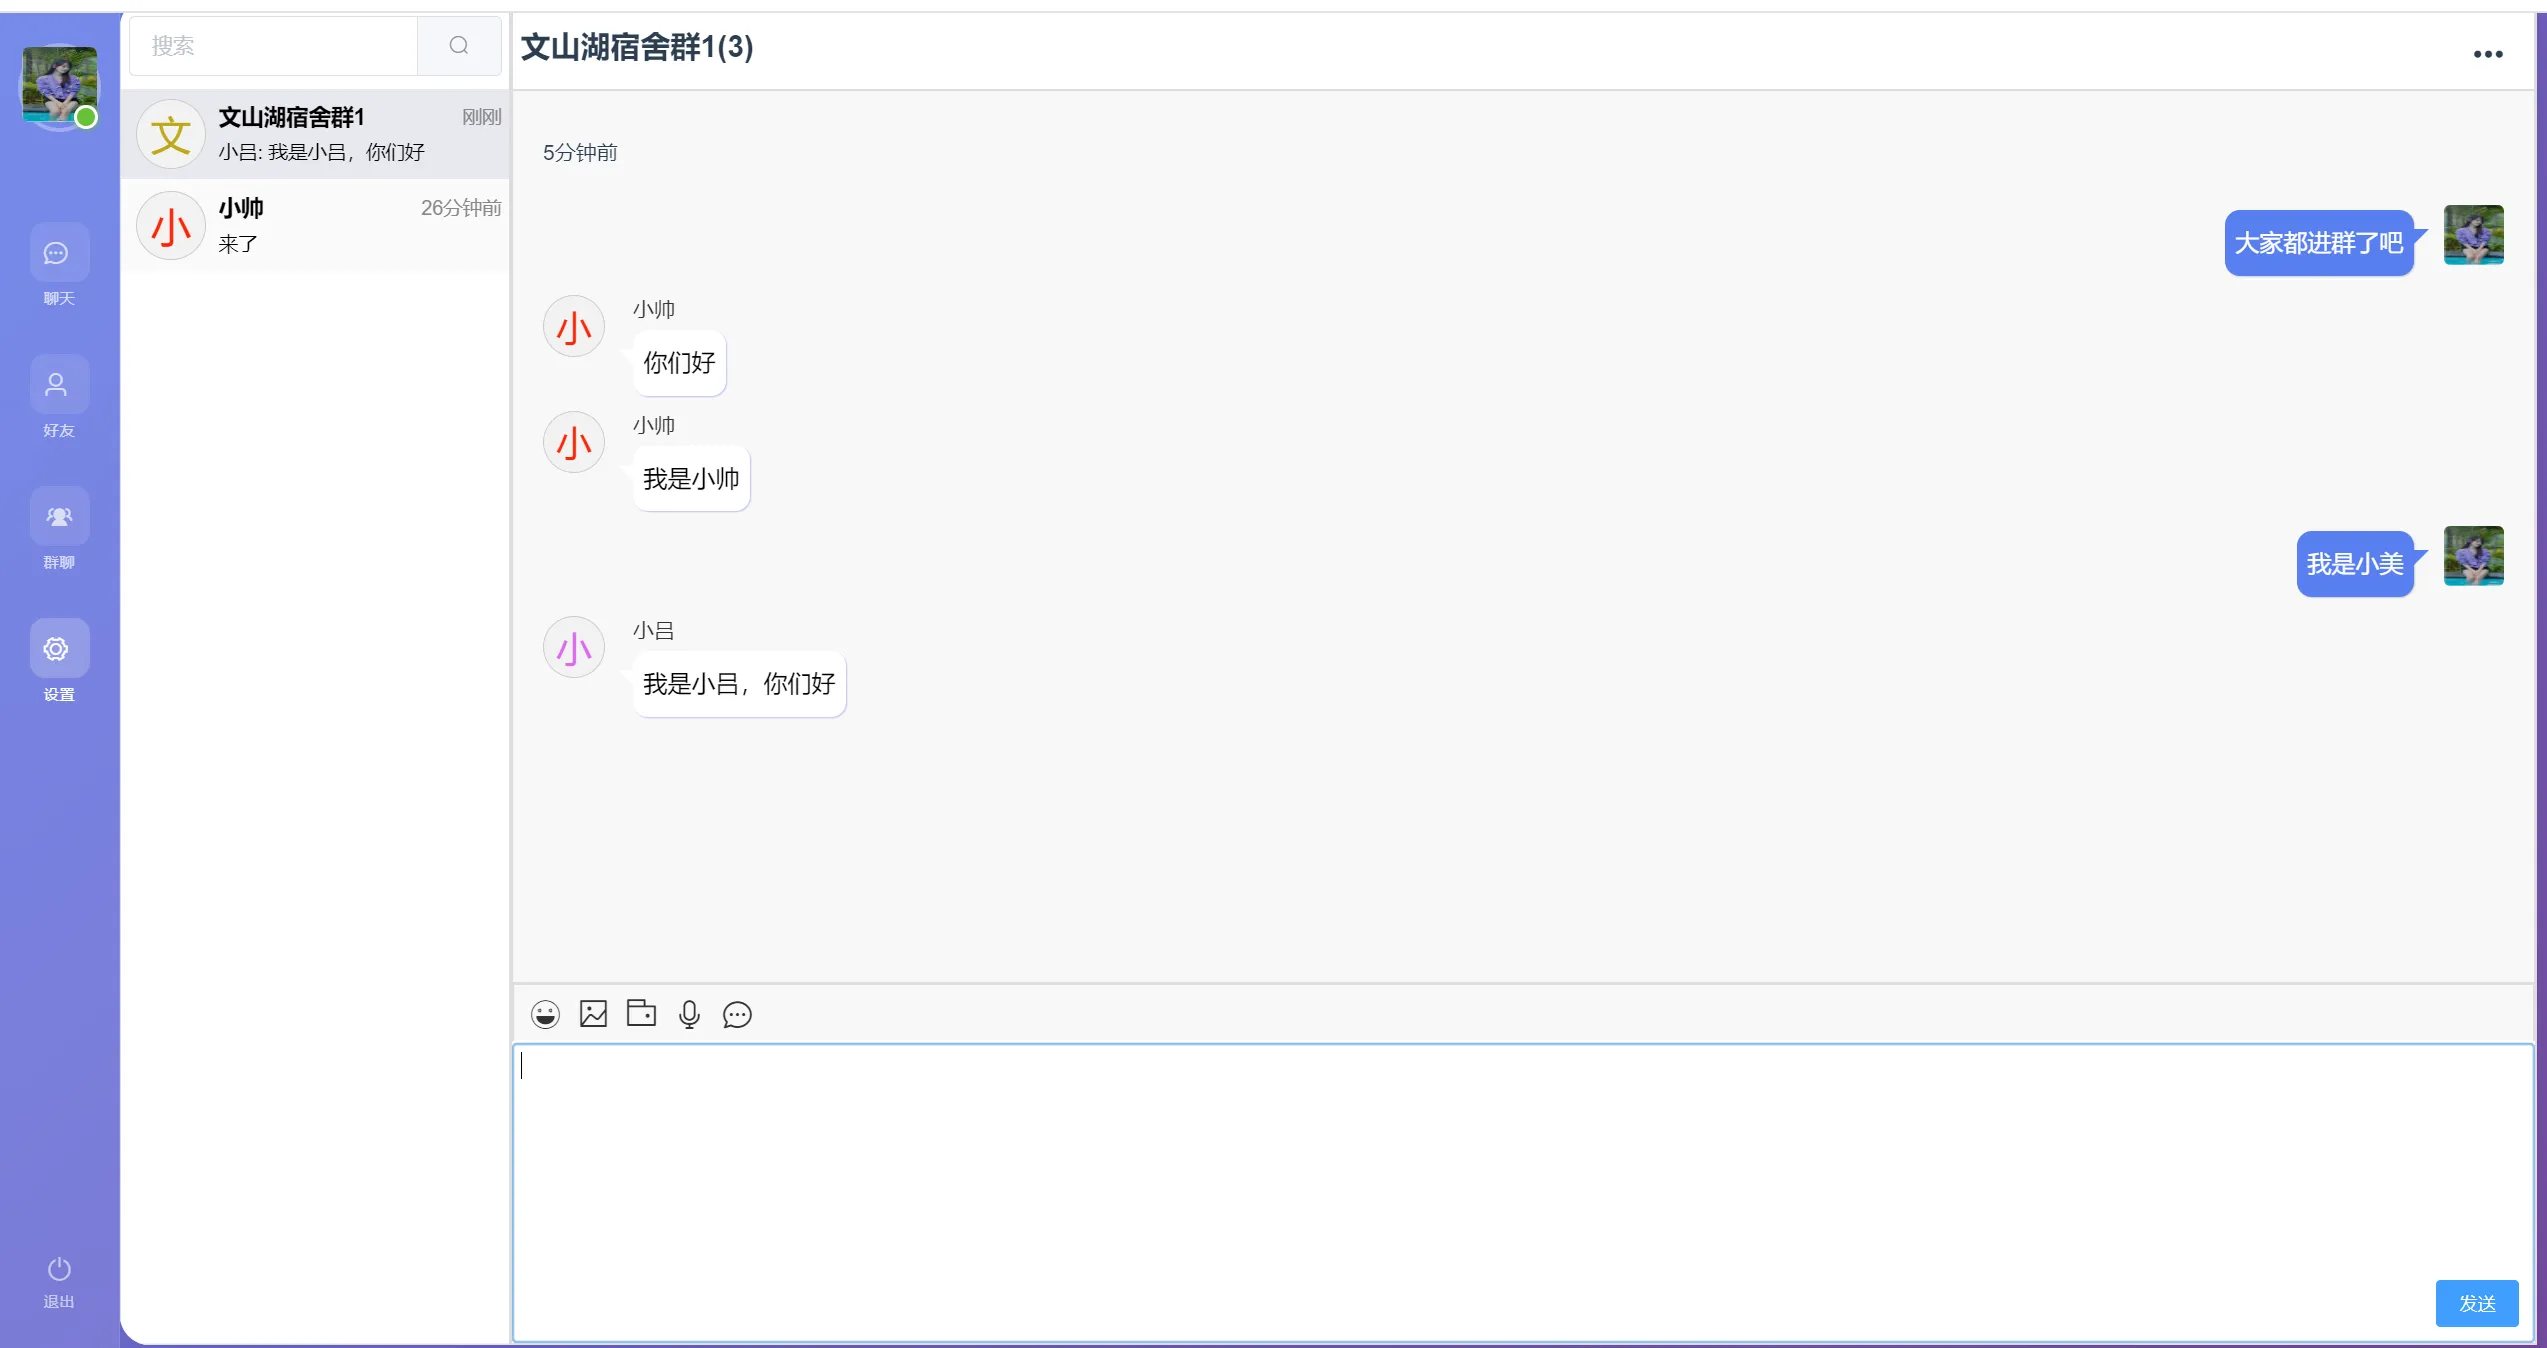Screen dimensions: 2547x1348
Task: Open the three-dots group options menu
Action: (x=2487, y=54)
